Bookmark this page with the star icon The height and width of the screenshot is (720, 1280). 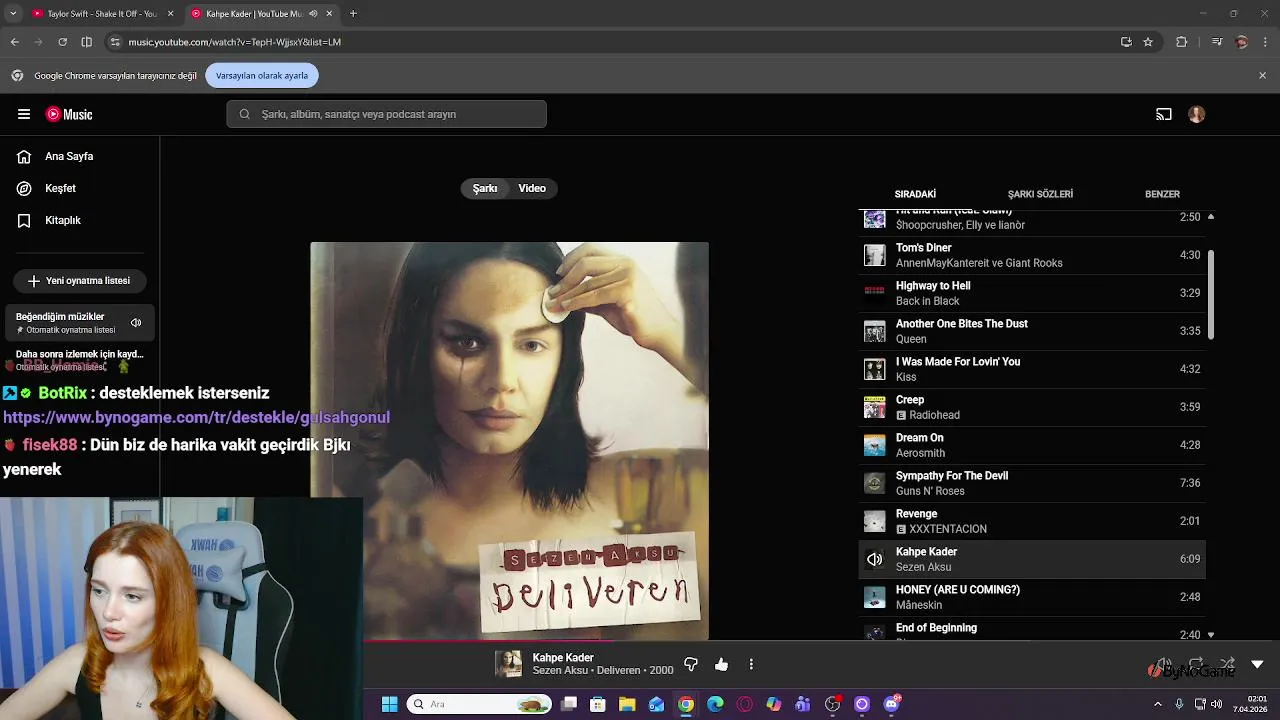click(1148, 42)
